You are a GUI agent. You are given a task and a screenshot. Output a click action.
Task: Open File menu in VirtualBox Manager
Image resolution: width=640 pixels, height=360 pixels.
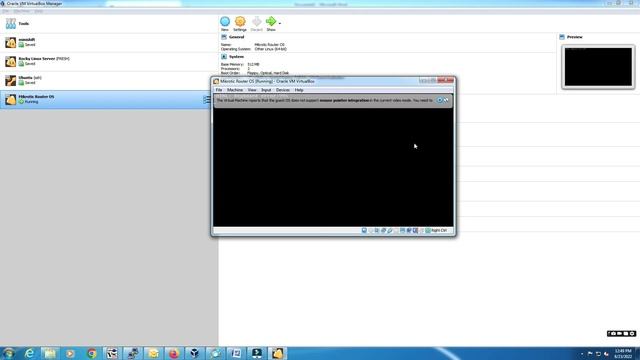[5, 11]
